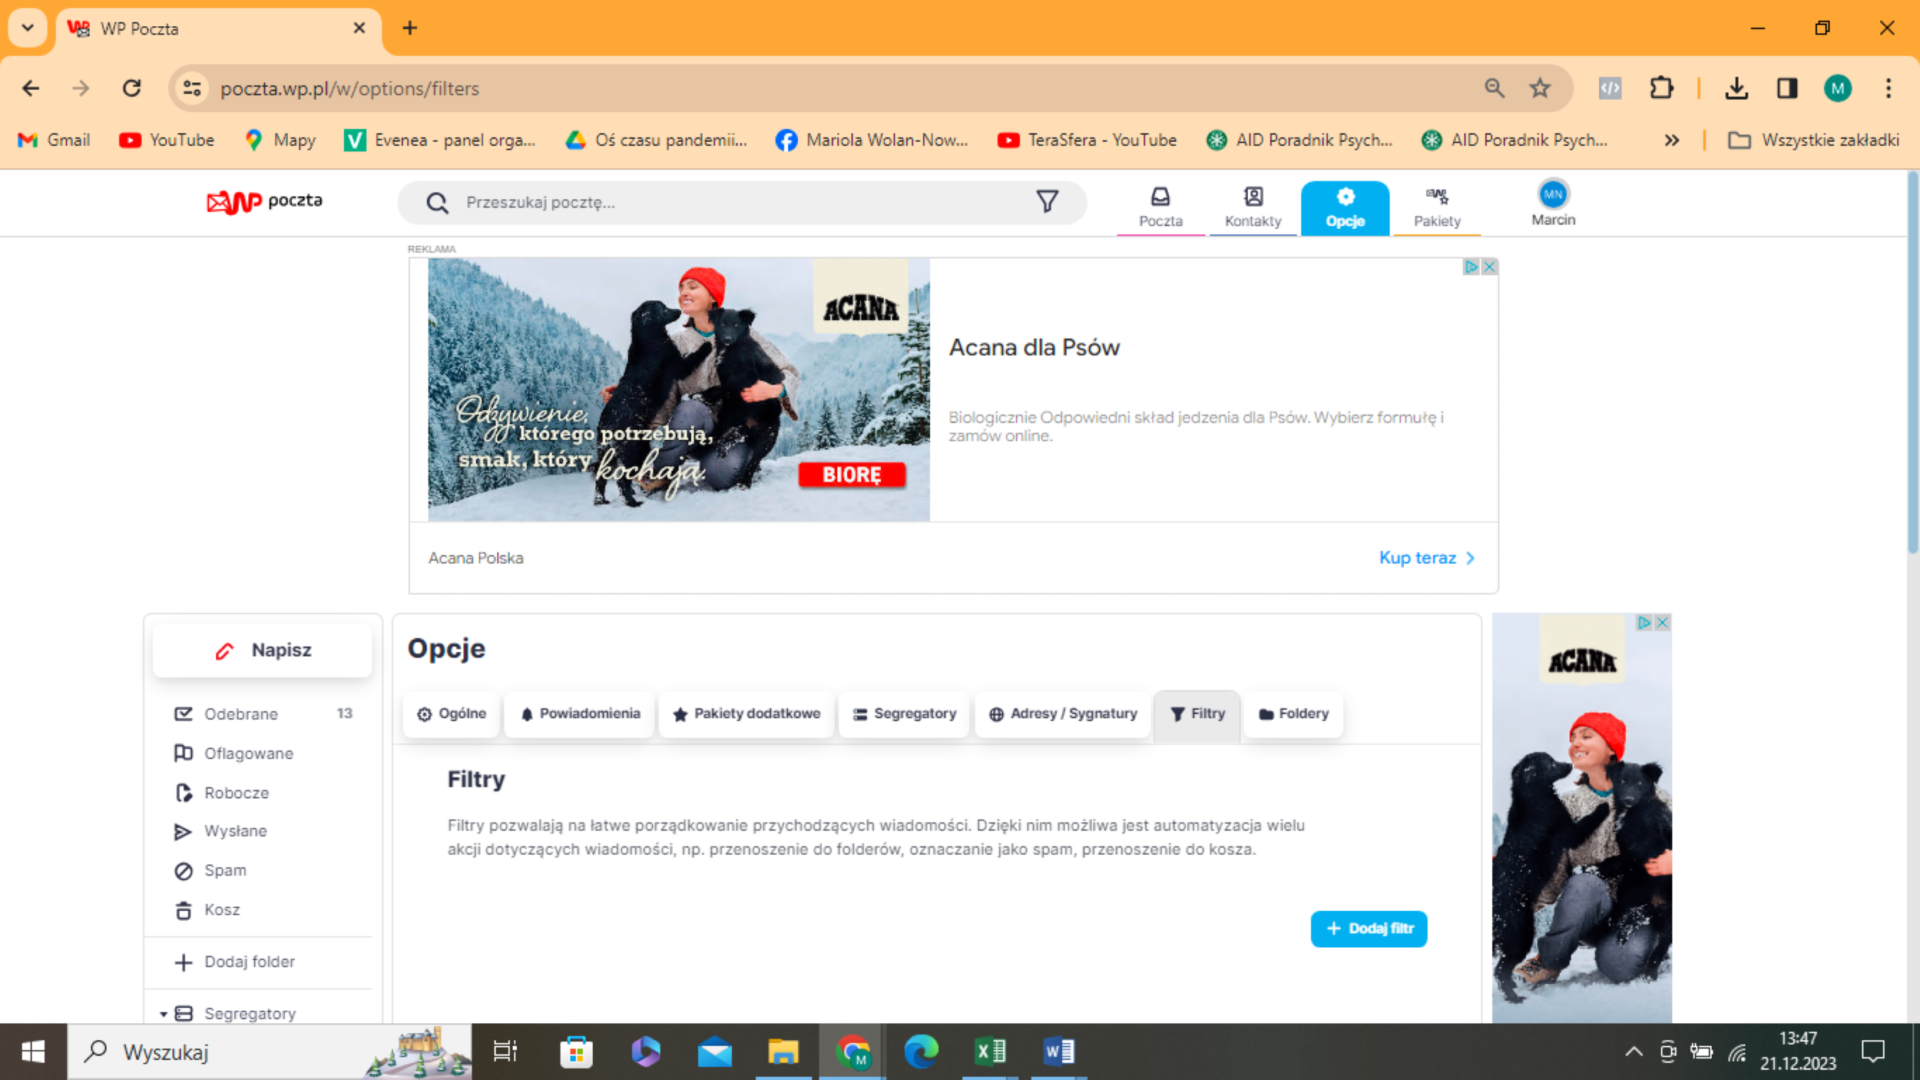Switch to the Ogólne options tab
This screenshot has width=1920, height=1080.
451,714
